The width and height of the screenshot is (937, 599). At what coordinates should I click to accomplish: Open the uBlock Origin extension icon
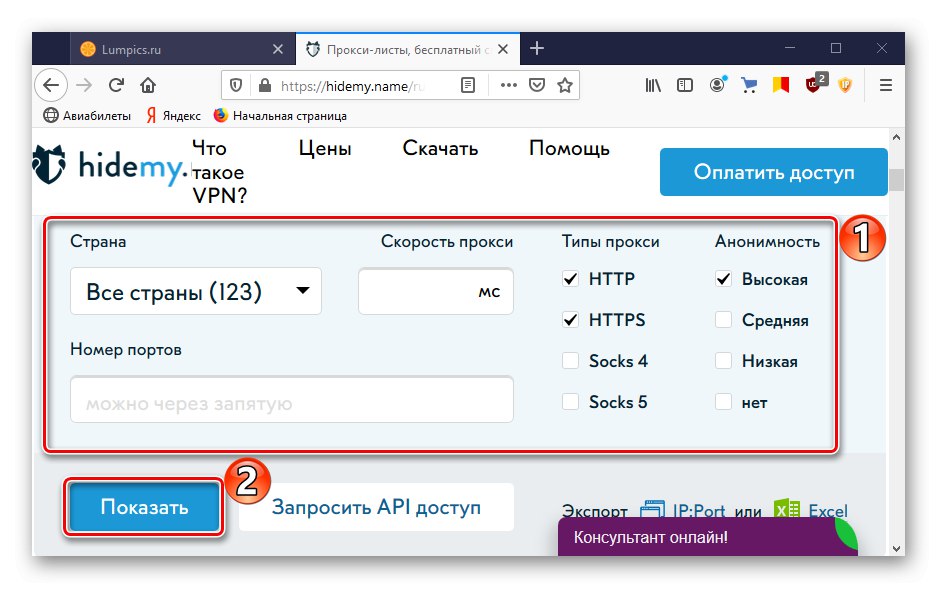[814, 85]
